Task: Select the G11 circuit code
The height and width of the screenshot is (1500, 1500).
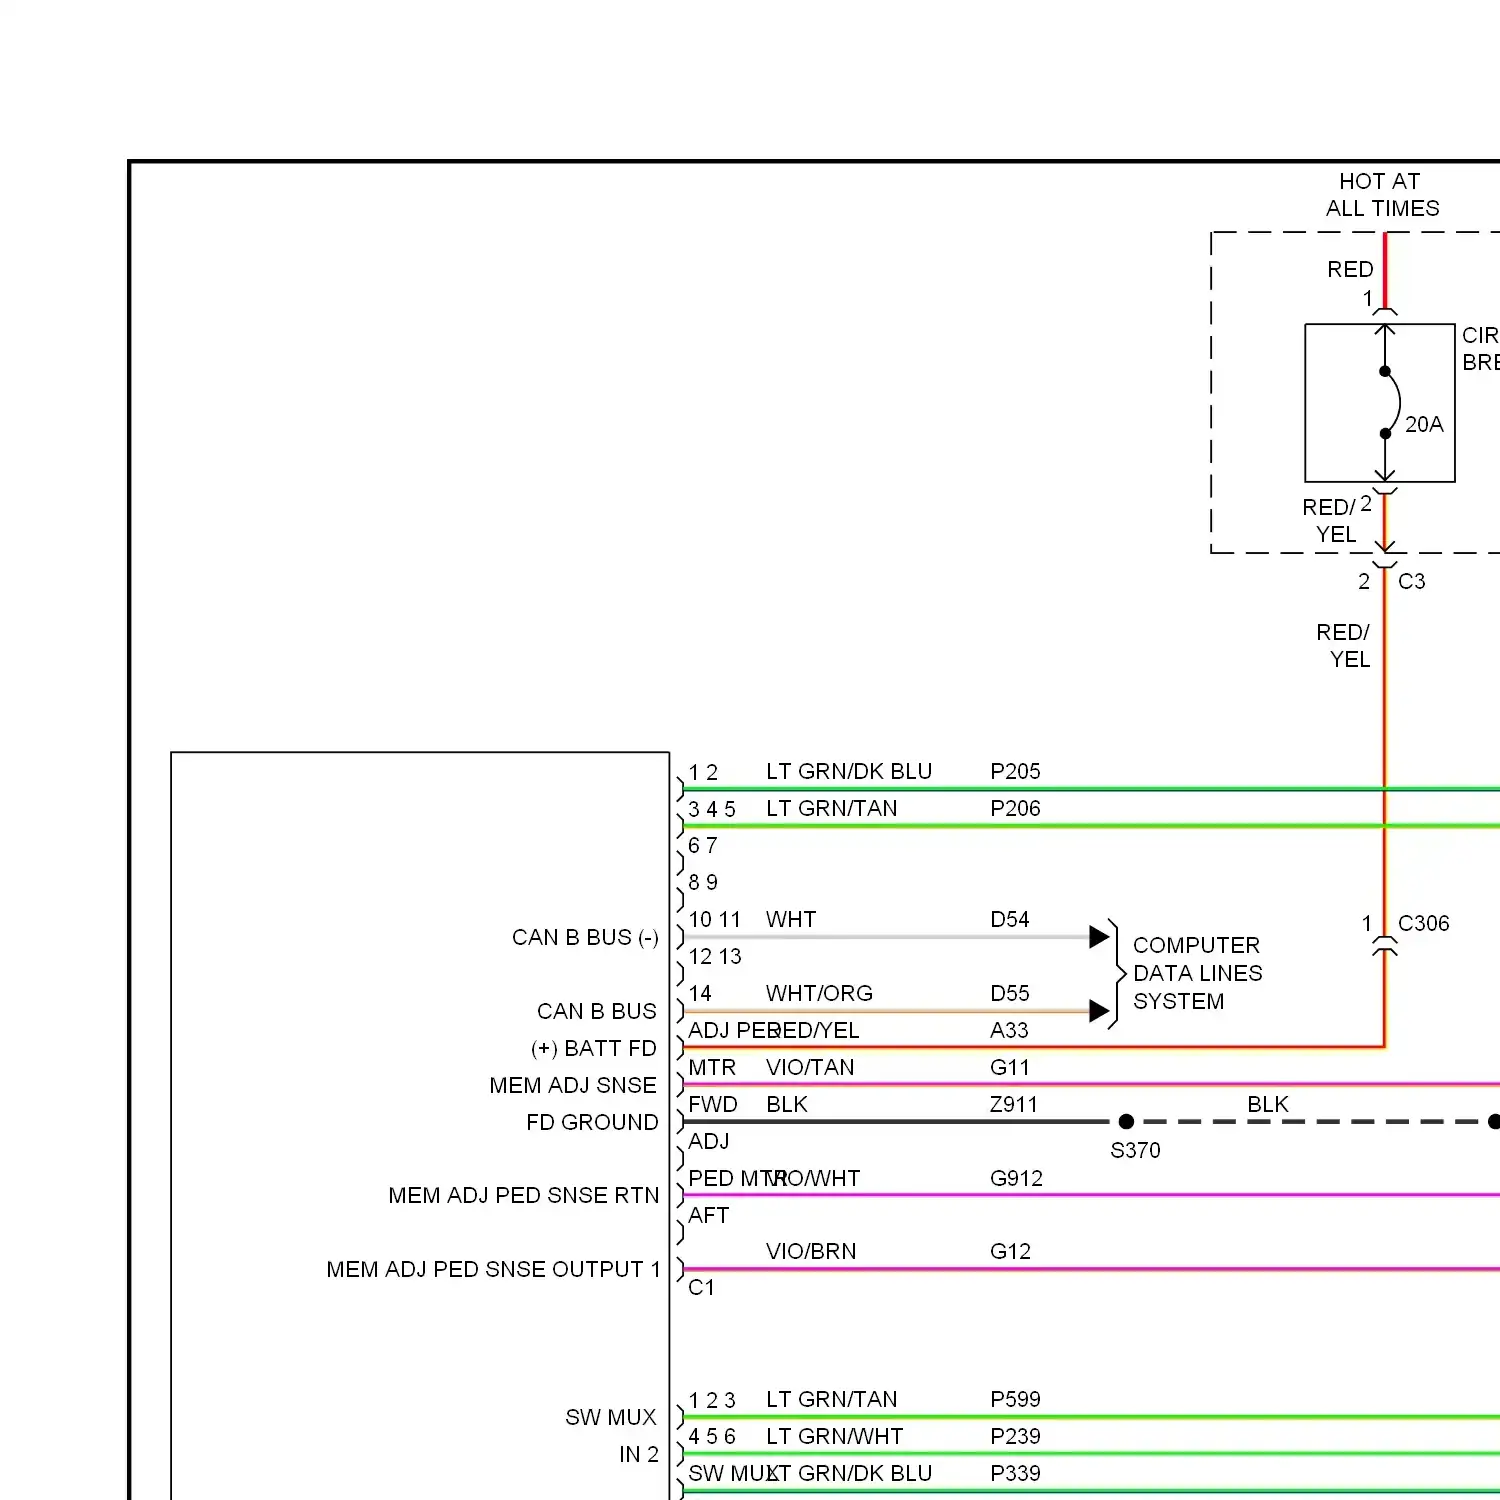Action: [1009, 1067]
